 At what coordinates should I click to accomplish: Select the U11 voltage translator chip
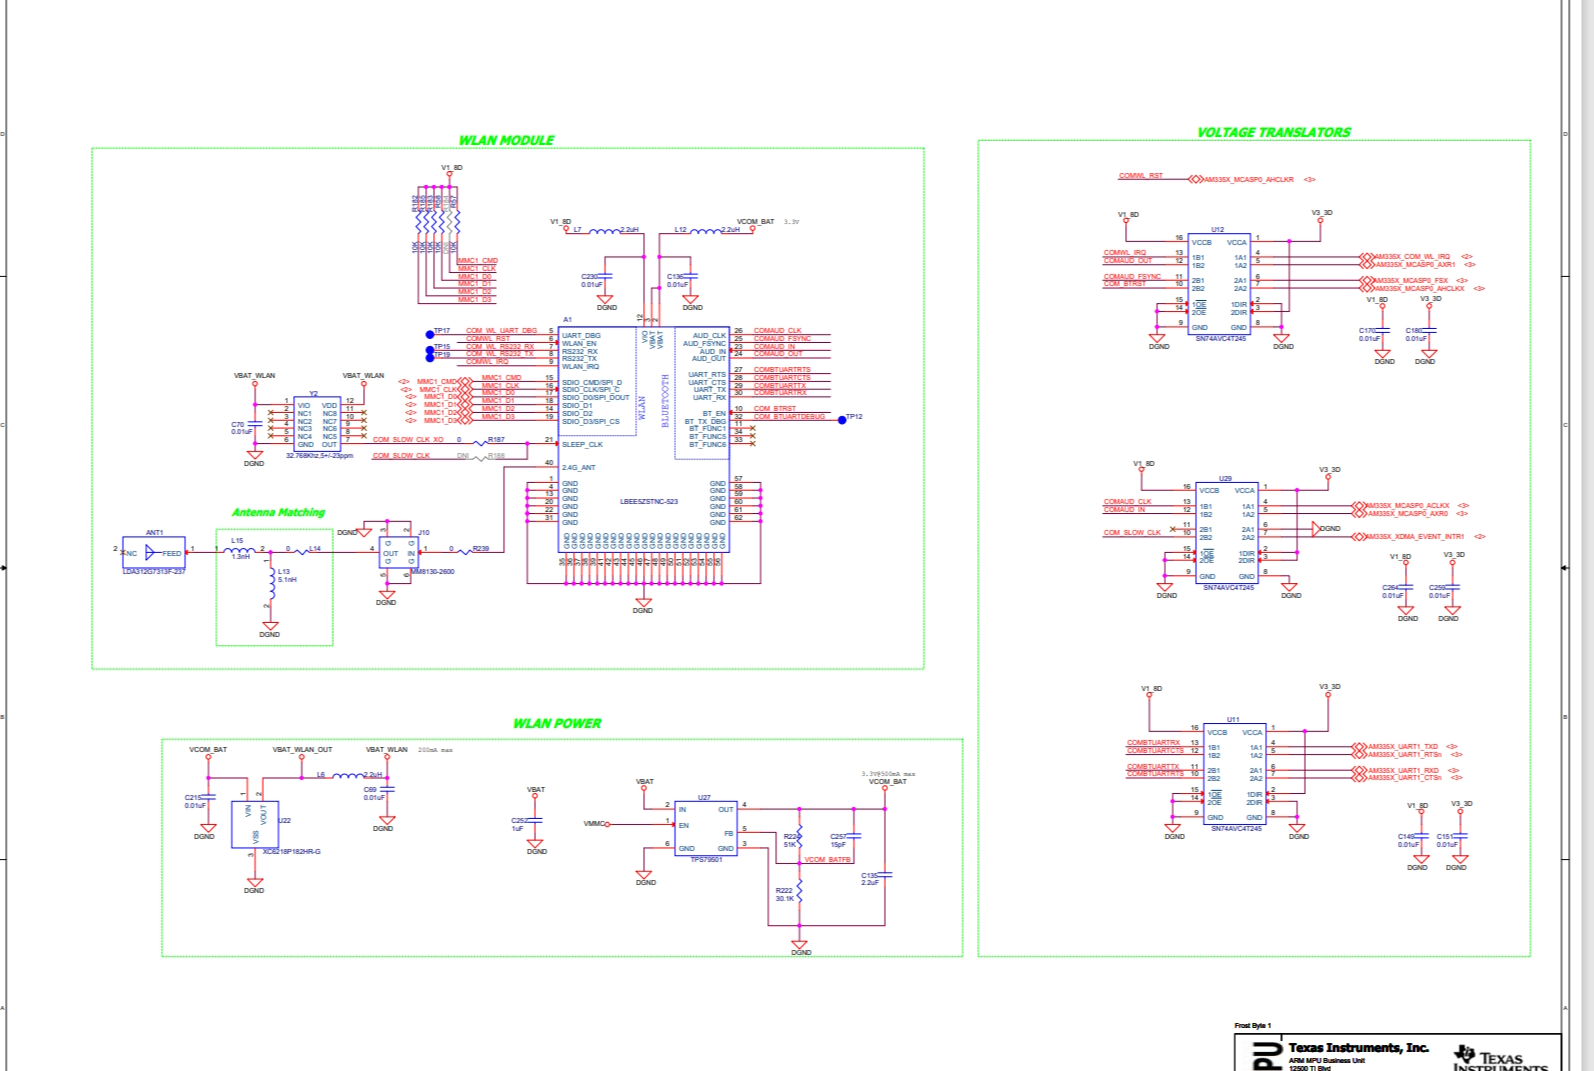[1234, 773]
